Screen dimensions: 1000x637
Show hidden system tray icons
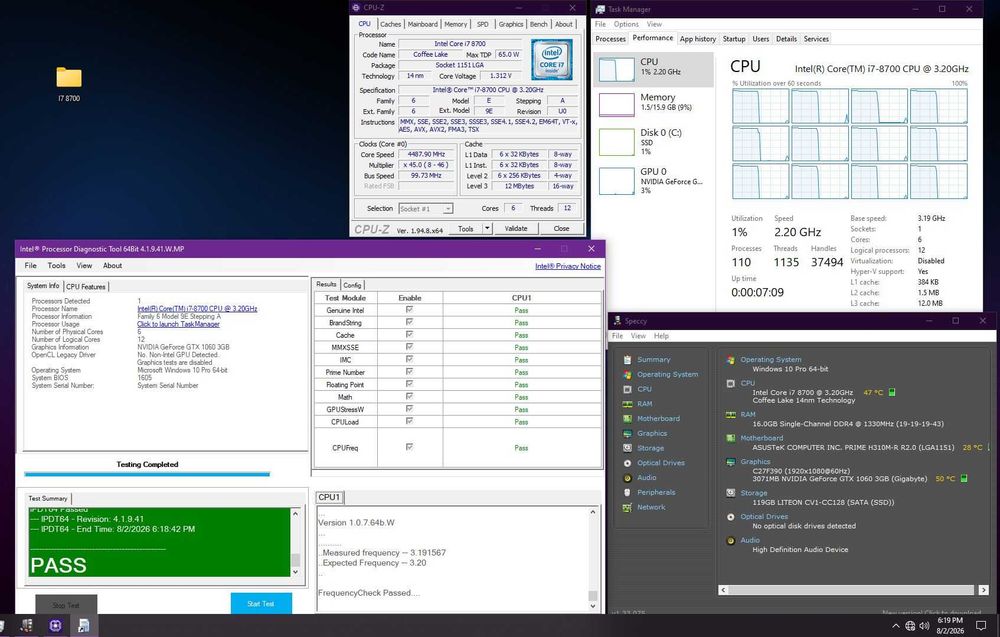point(895,626)
